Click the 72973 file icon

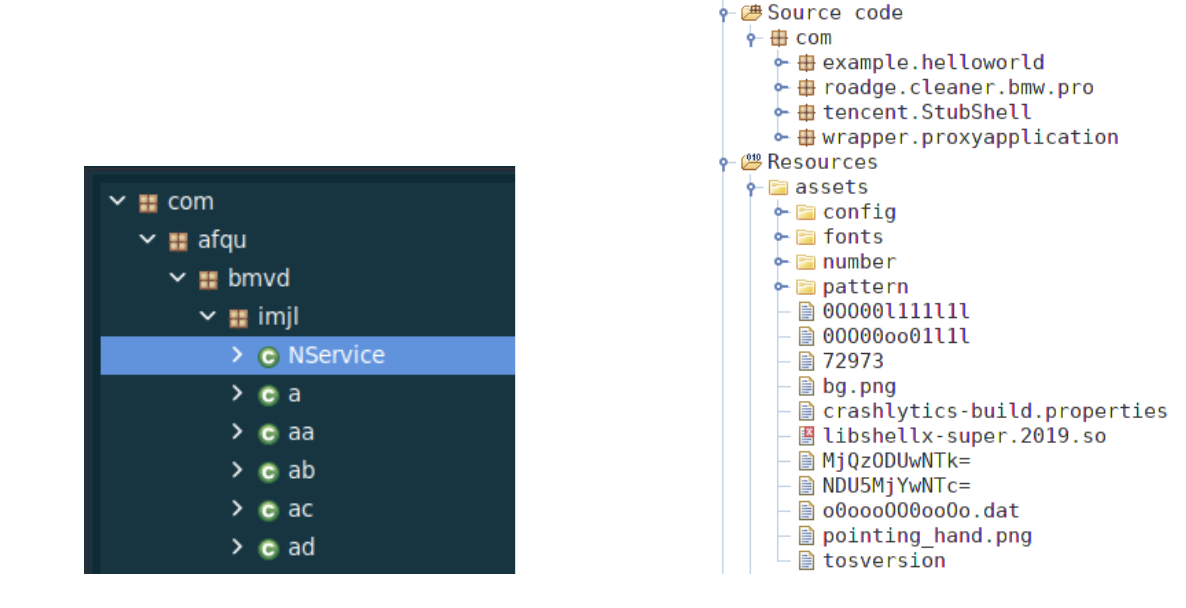tap(807, 361)
